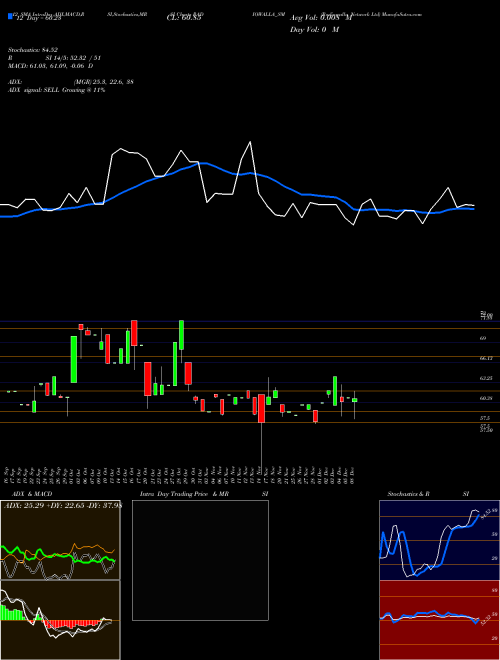Click 'ADX: 25.29 +DY: 22.65 -DY: 37.98' header
Viewport: 500px width, 660px height.
tap(63, 505)
